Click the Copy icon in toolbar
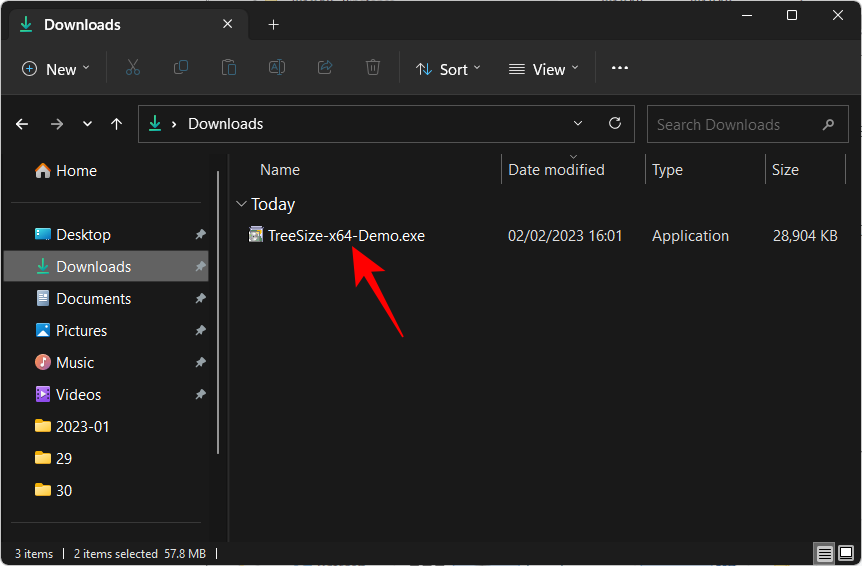862x566 pixels. (180, 68)
